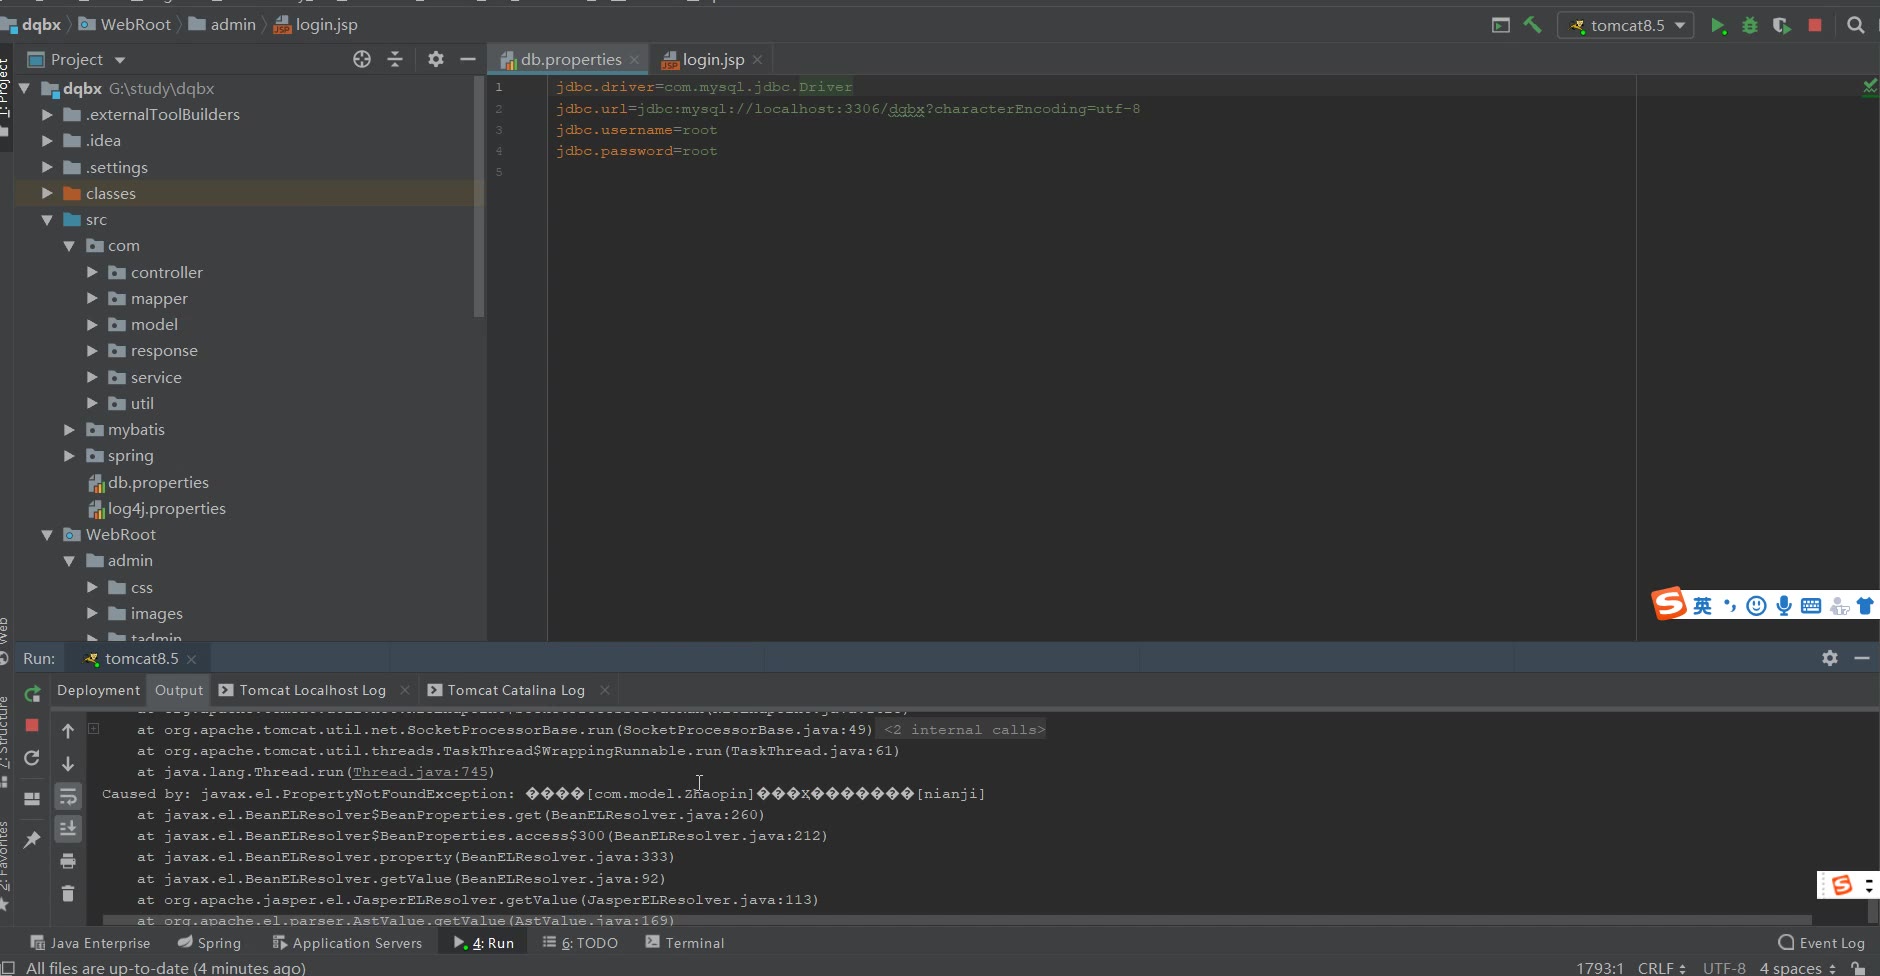Toggle scroll to end of console
1880x976 pixels.
click(x=68, y=828)
